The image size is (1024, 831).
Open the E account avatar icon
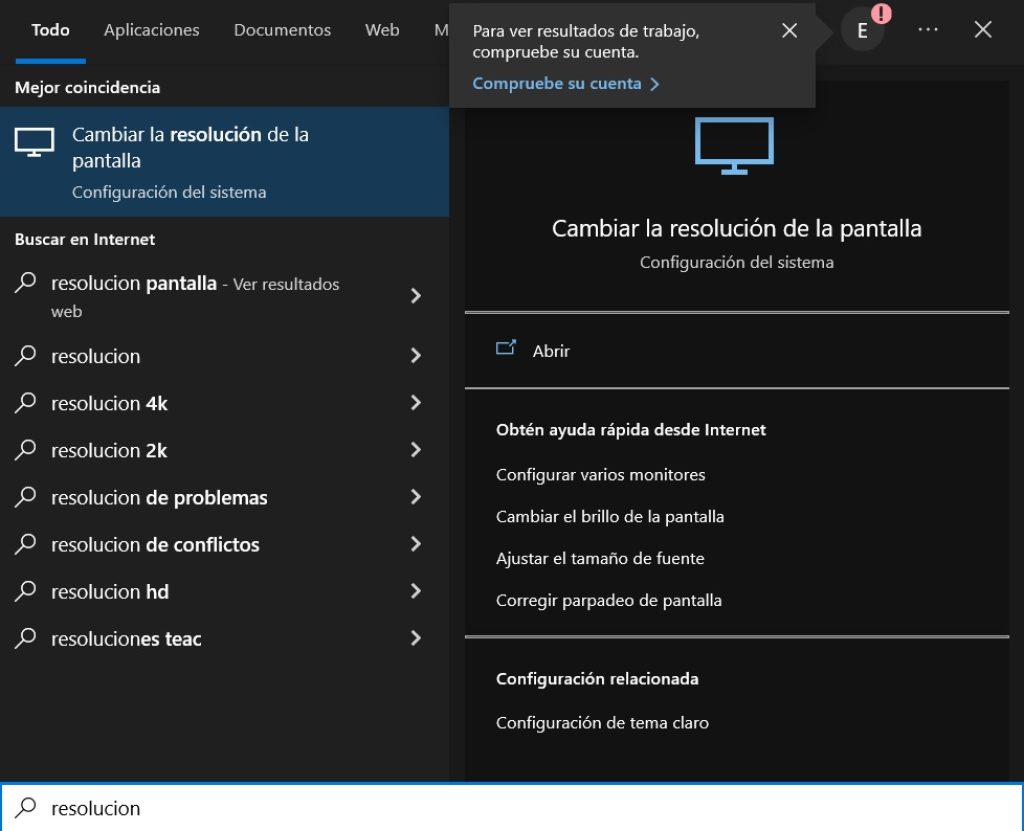[862, 30]
